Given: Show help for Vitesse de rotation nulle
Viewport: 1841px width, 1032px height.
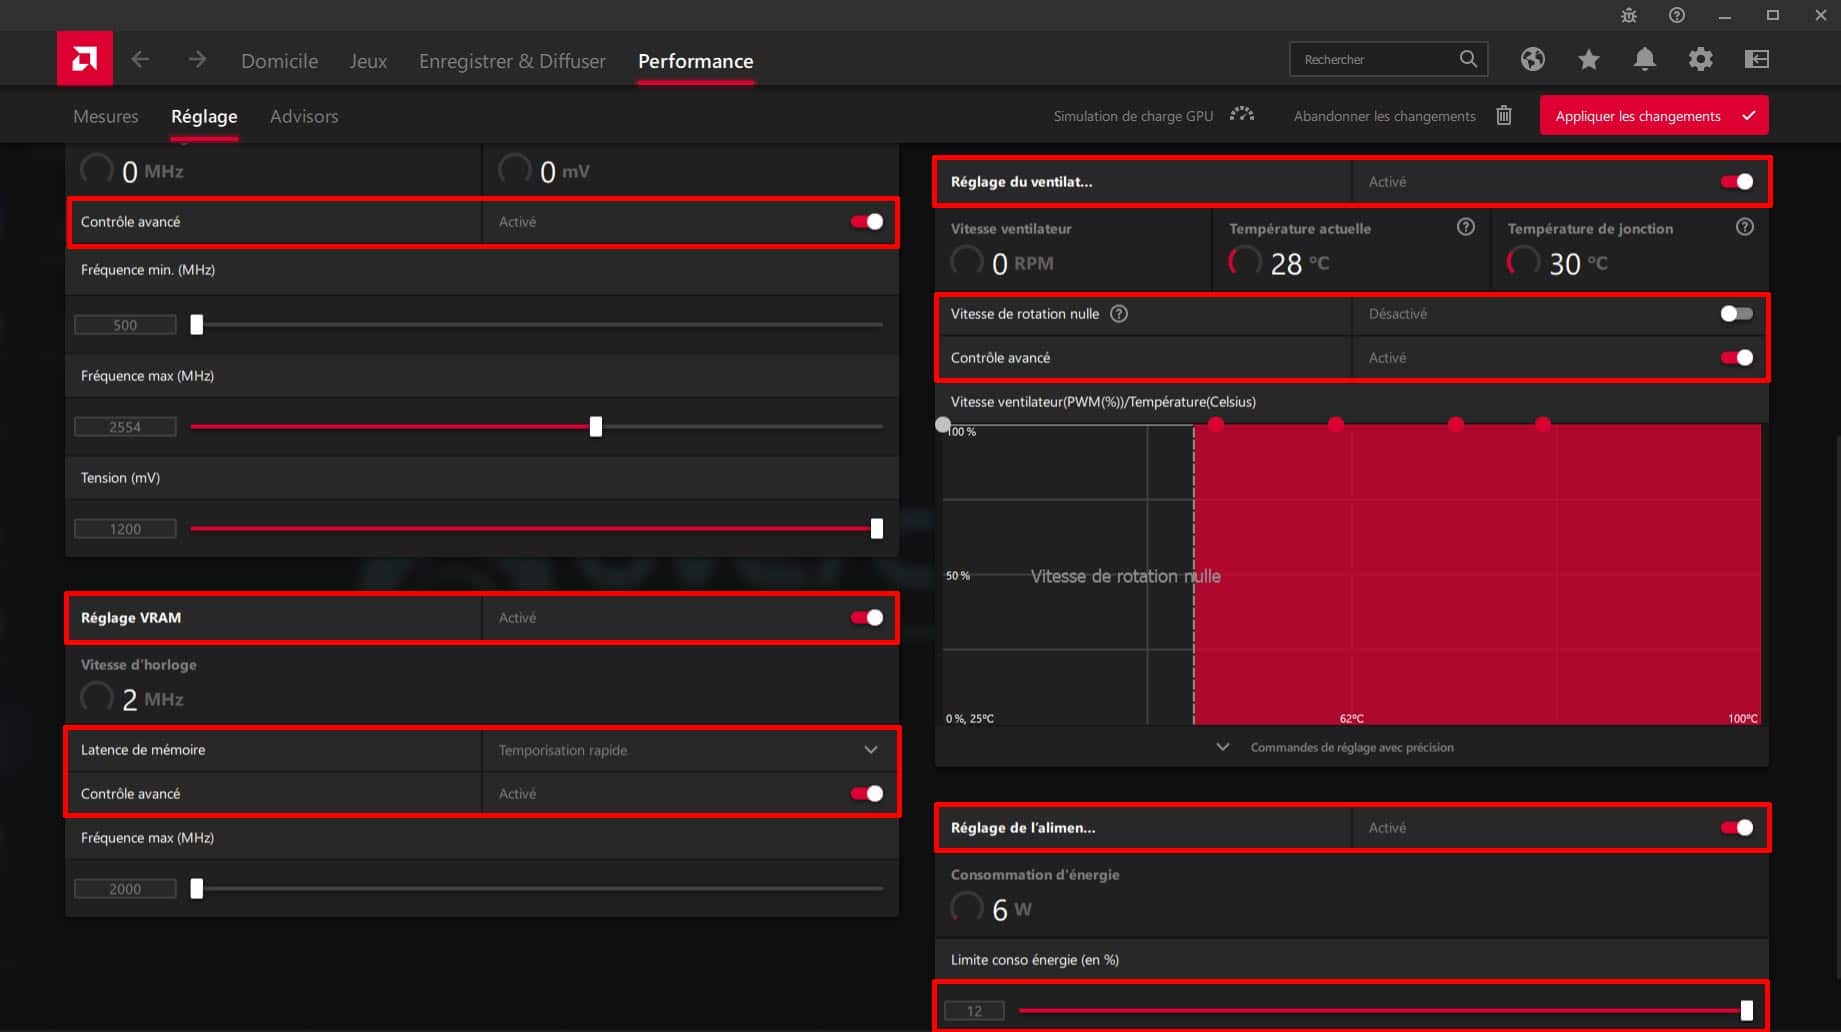Looking at the screenshot, I should click(1119, 314).
